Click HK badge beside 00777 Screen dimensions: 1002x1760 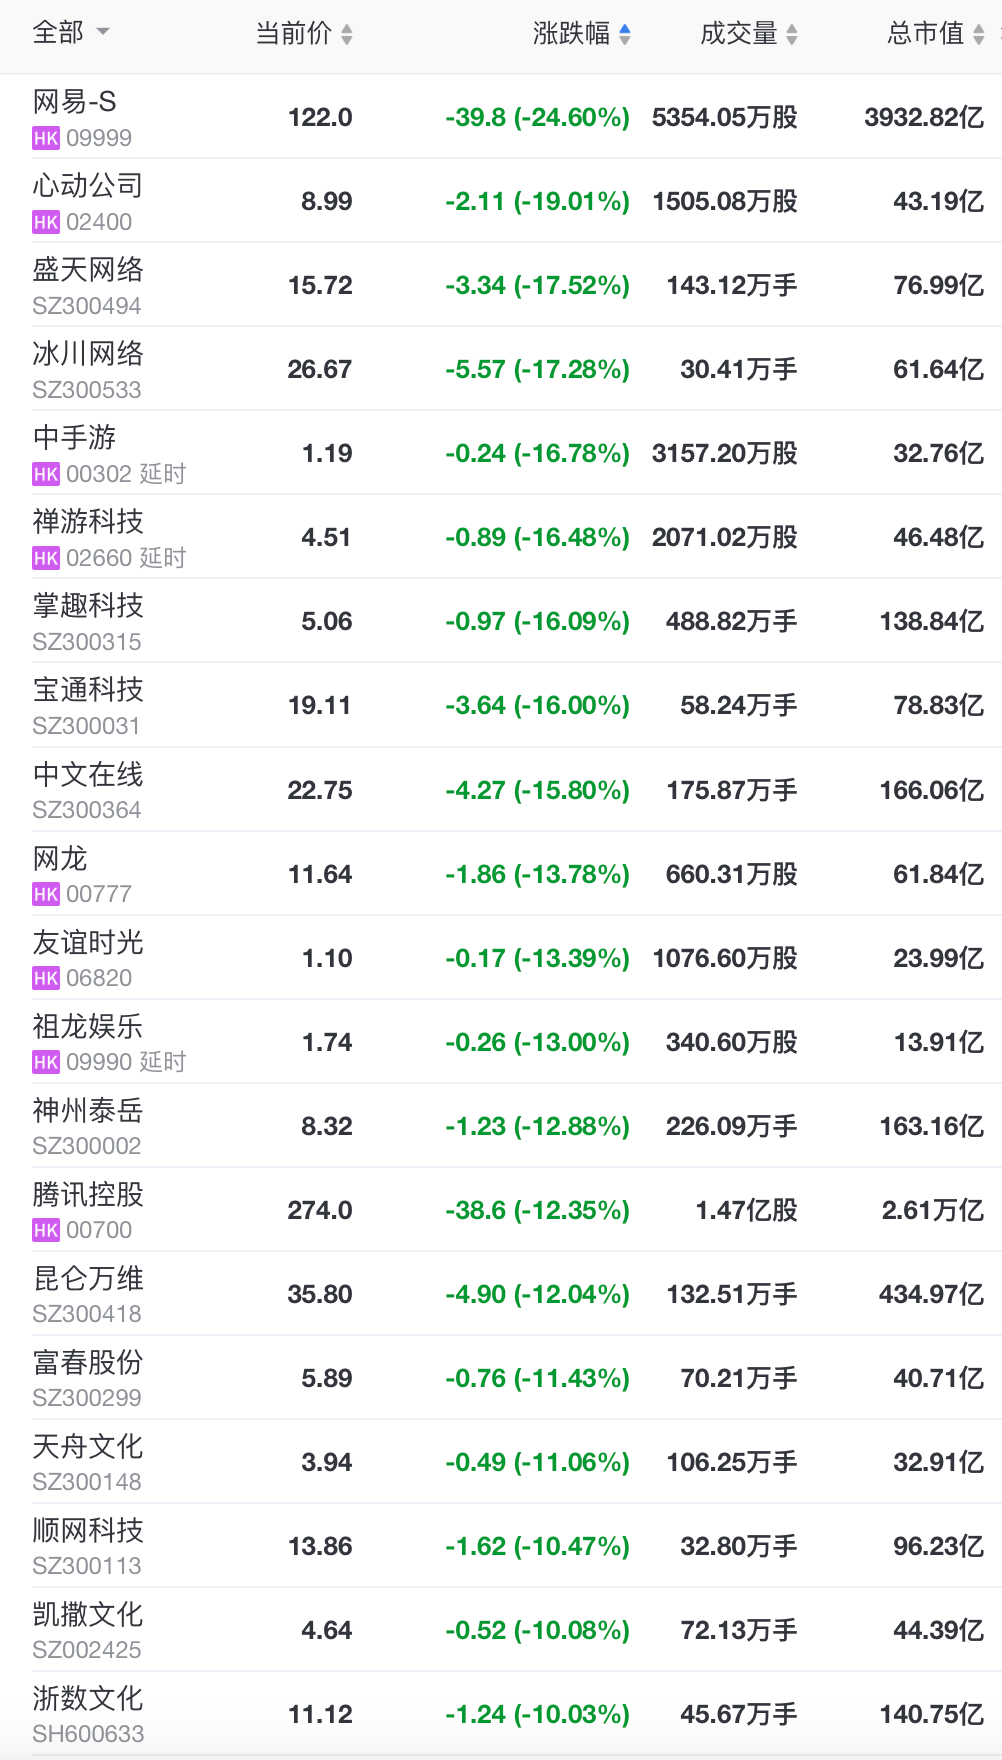pos(46,894)
